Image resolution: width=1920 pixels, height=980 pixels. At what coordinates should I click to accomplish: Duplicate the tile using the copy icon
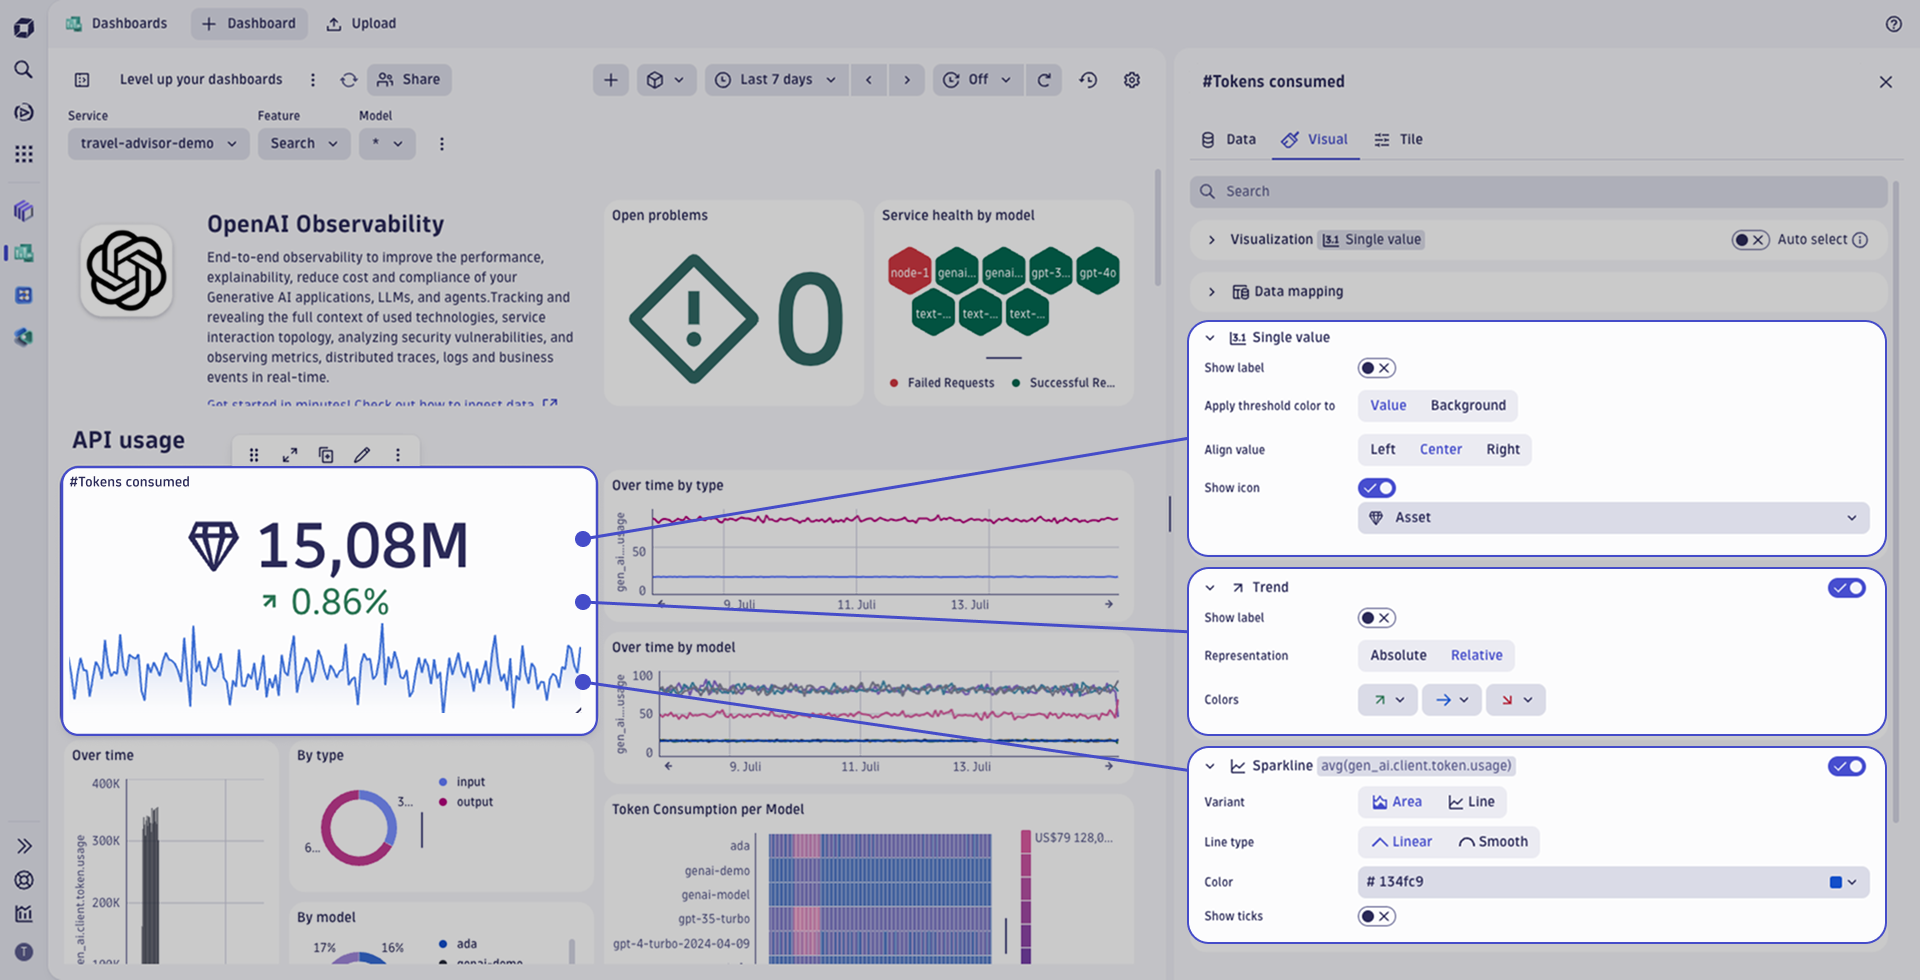(326, 454)
